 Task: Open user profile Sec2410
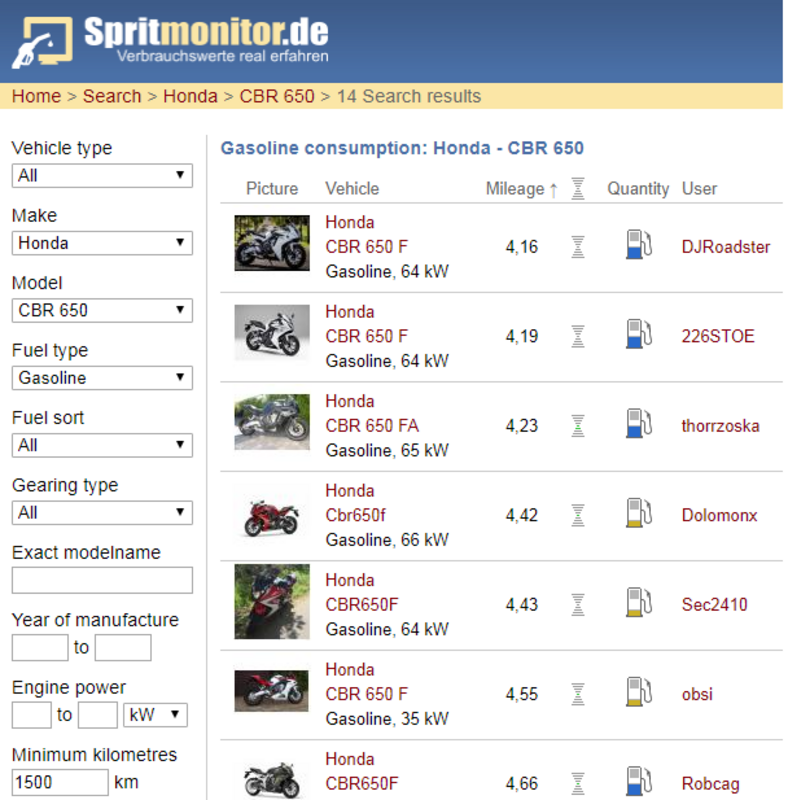[x=715, y=605]
